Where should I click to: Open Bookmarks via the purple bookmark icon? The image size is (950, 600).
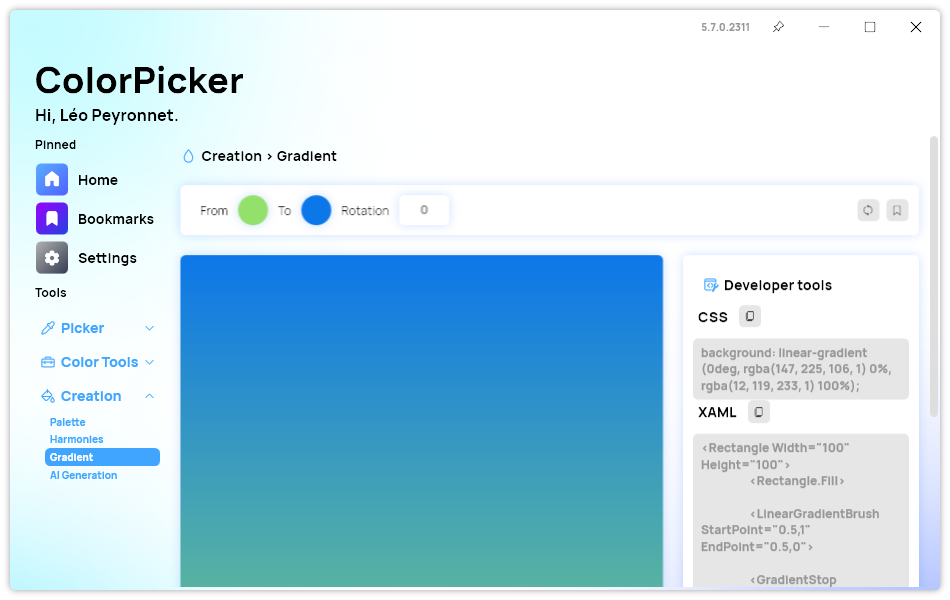click(52, 219)
